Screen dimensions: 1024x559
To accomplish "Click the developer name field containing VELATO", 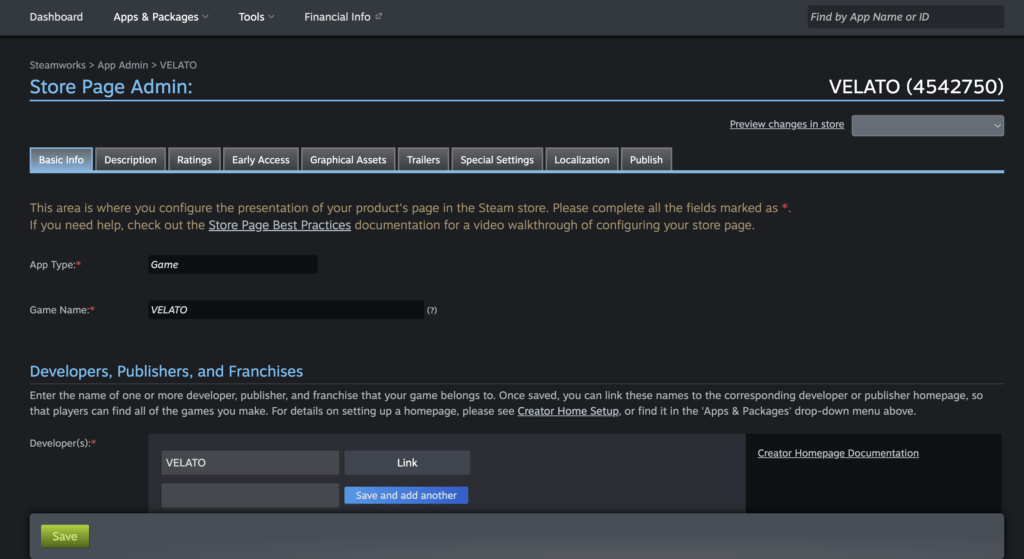I will click(x=250, y=462).
